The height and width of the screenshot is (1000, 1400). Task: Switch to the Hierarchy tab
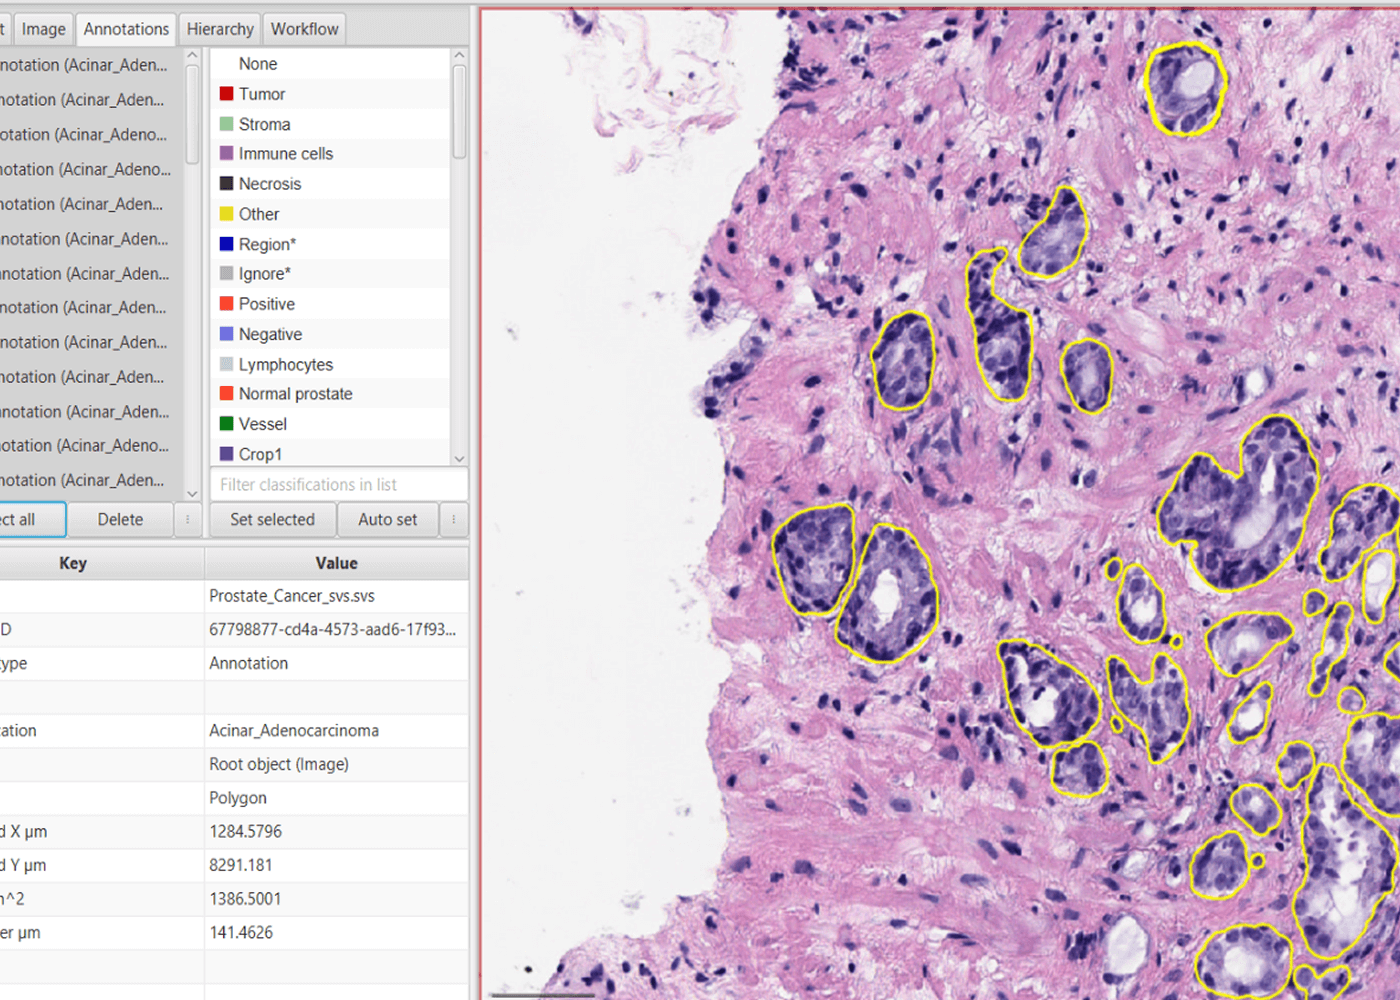pos(218,29)
